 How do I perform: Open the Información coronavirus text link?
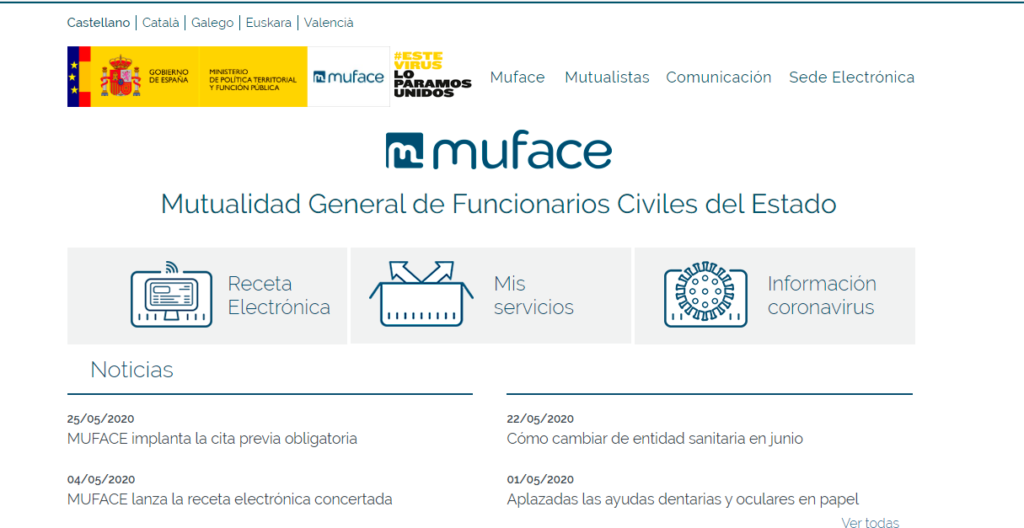pyautogui.click(x=822, y=295)
